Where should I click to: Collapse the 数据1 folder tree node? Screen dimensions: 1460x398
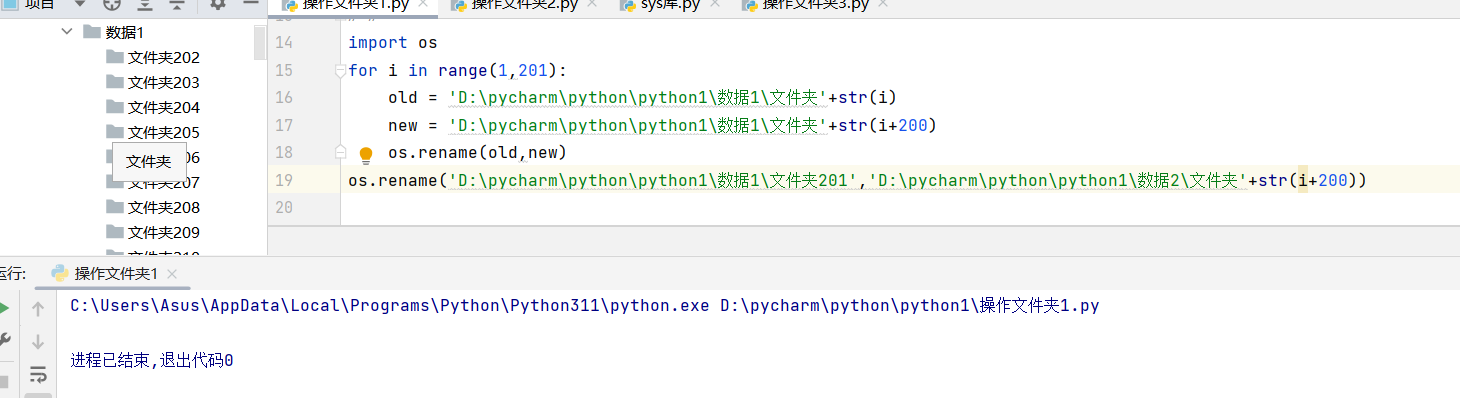(67, 32)
